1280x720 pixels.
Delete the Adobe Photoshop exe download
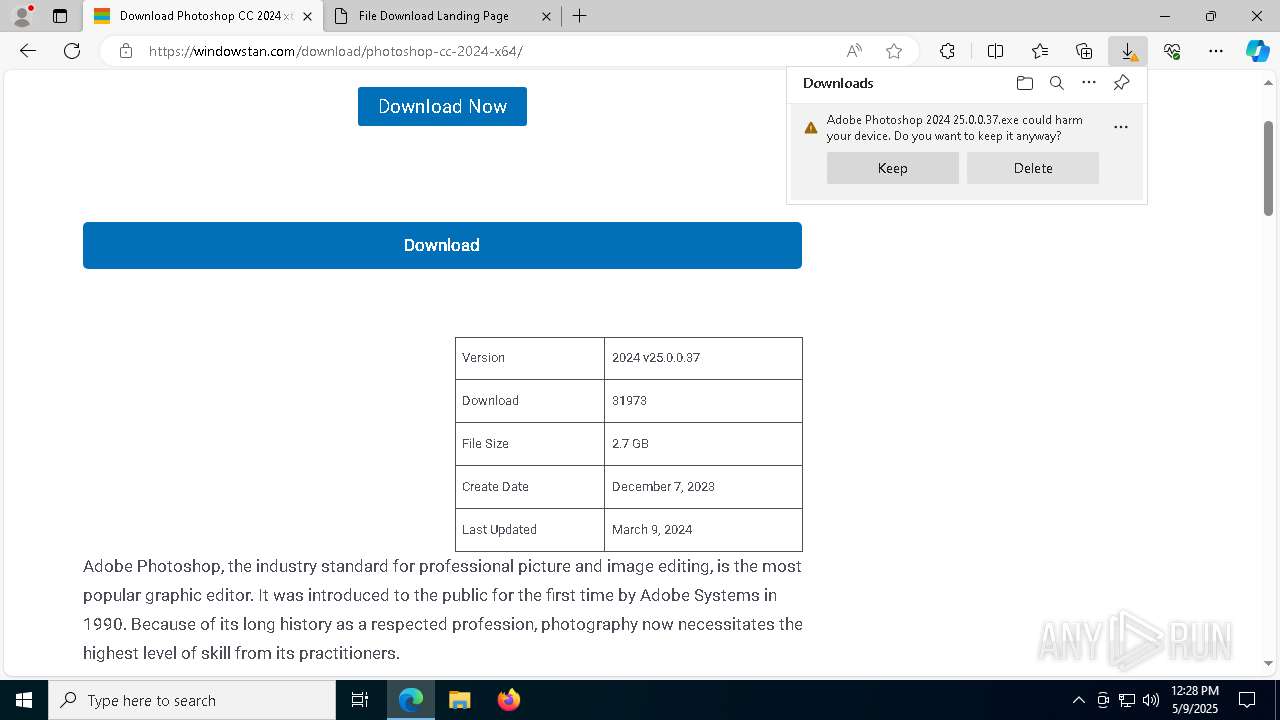(1033, 168)
